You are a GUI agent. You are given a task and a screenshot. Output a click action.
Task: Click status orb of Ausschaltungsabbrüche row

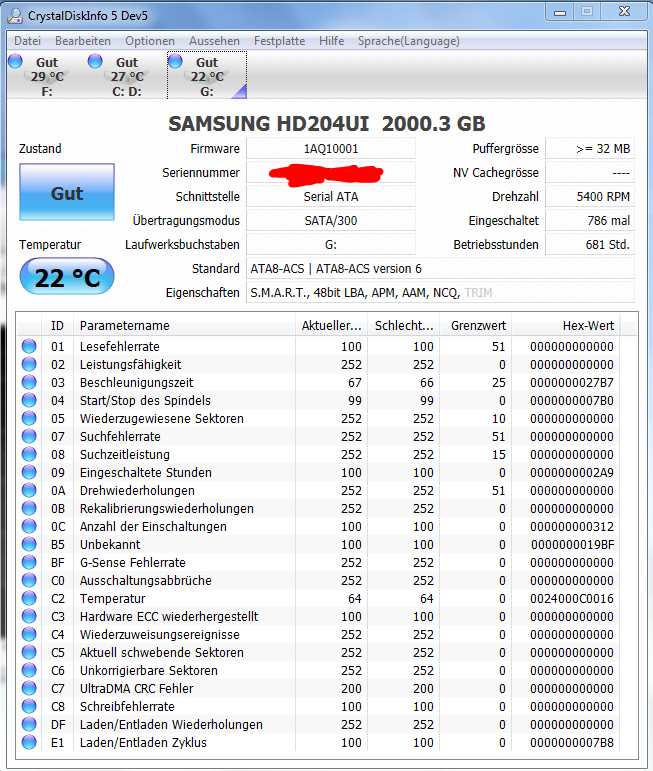click(x=29, y=580)
